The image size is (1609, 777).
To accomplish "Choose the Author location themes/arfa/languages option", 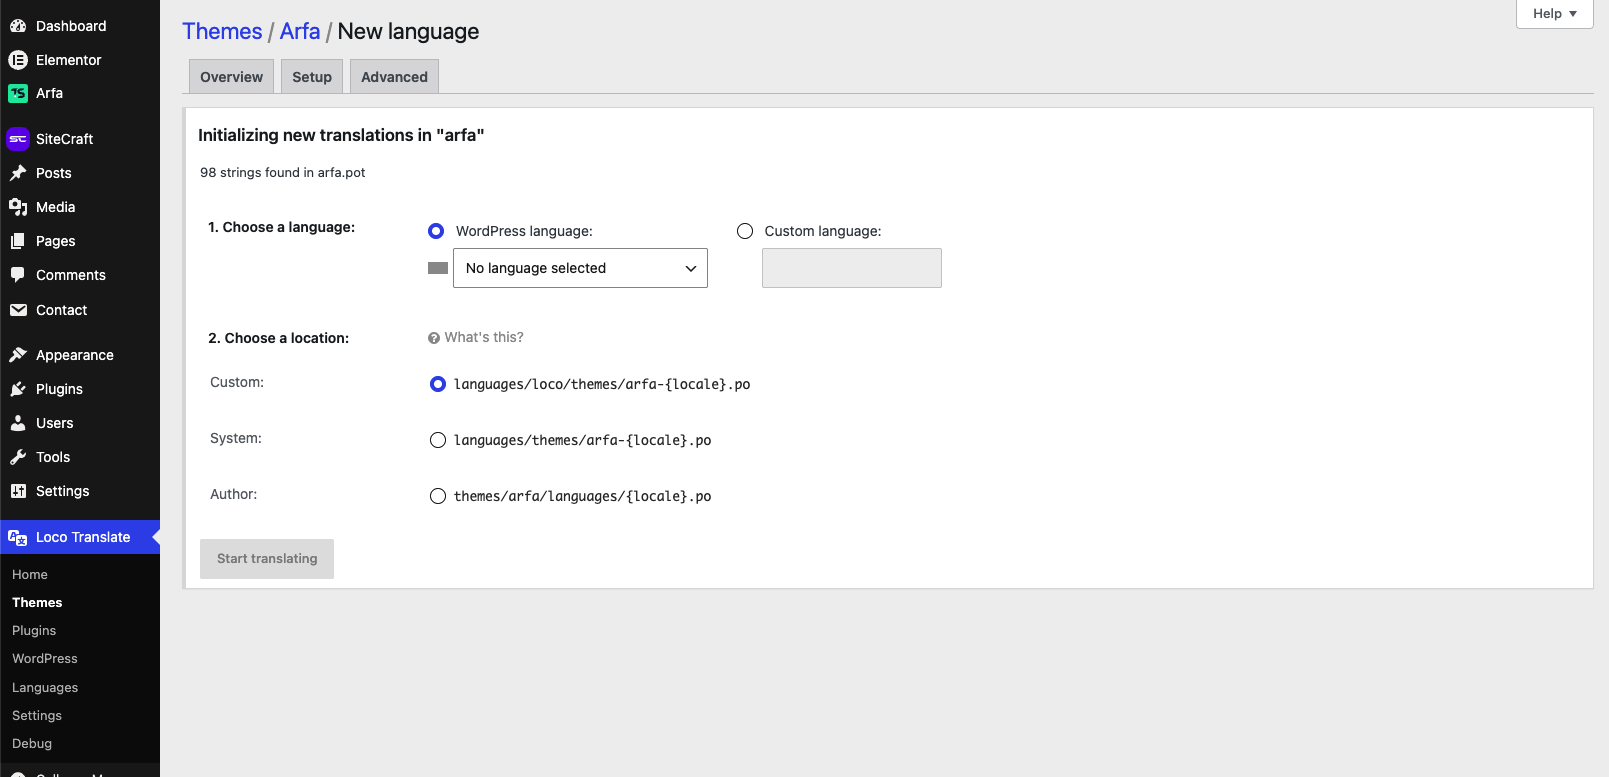I will coord(438,496).
